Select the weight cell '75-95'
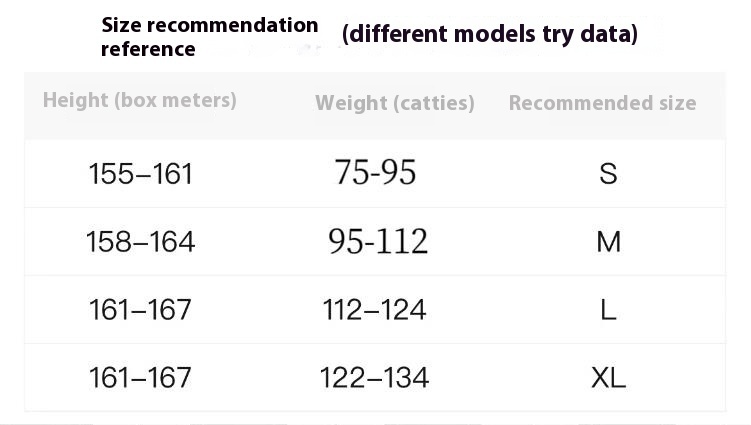This screenshot has height=425, width=751. pyautogui.click(x=375, y=173)
